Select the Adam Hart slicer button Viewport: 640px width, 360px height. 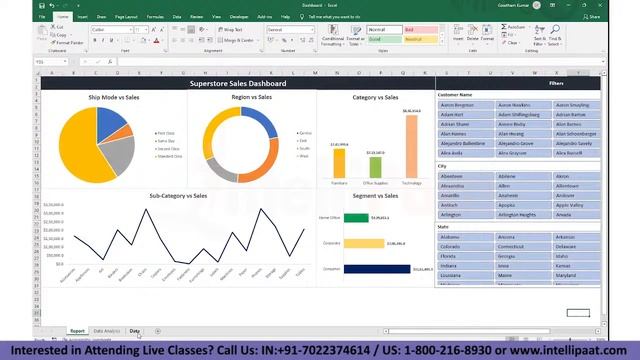(466, 115)
